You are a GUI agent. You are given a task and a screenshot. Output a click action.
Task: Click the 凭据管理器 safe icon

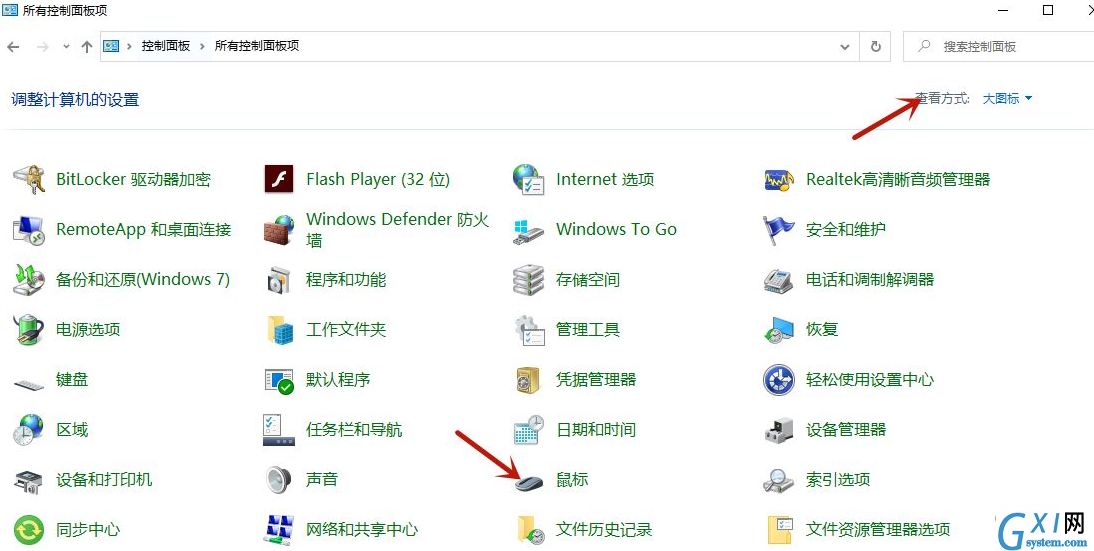pos(528,380)
